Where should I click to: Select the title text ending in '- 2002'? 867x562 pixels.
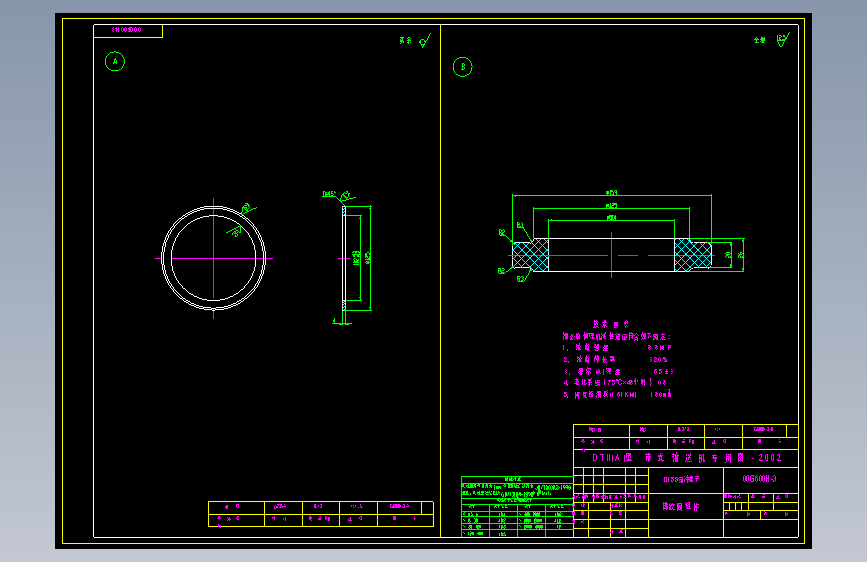687,458
